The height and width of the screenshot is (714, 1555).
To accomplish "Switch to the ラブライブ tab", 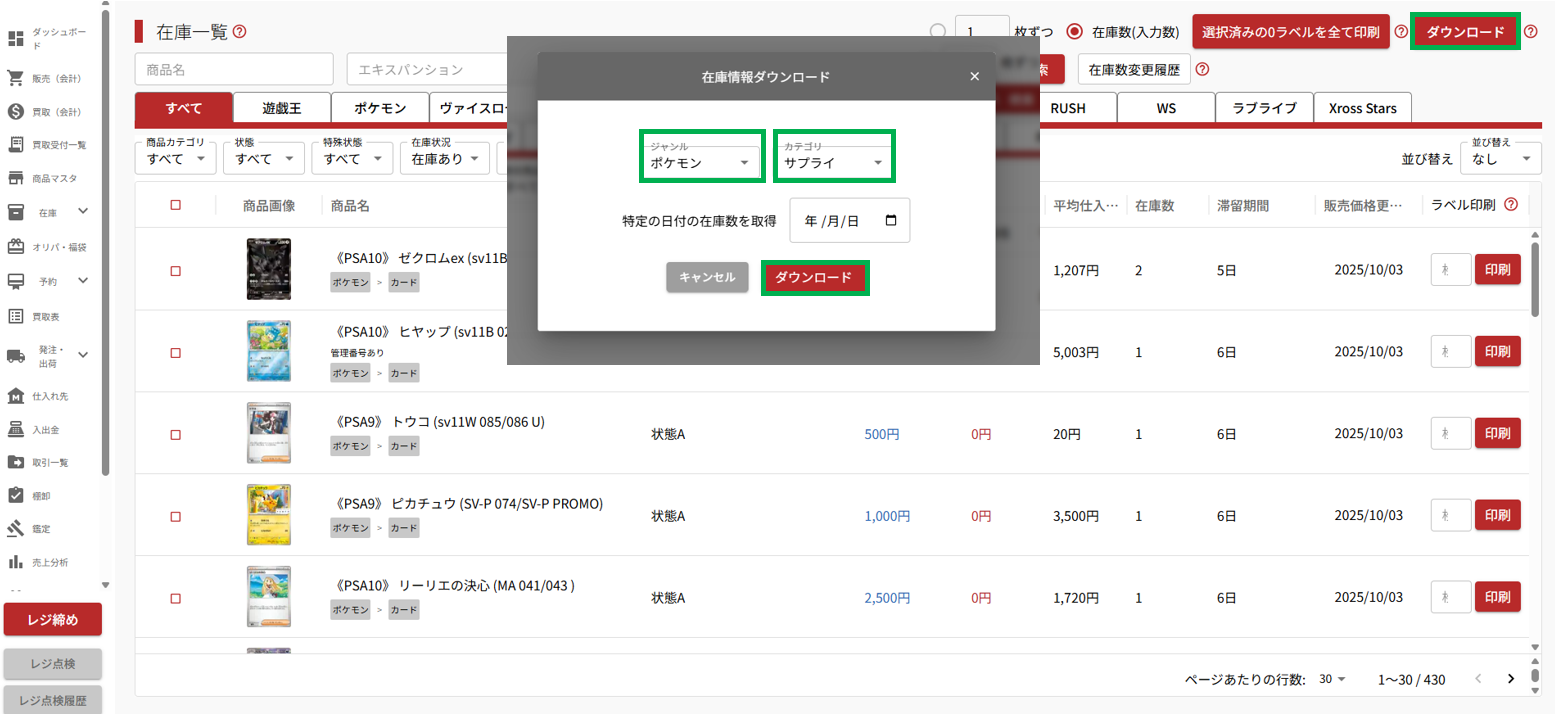I will (1264, 108).
